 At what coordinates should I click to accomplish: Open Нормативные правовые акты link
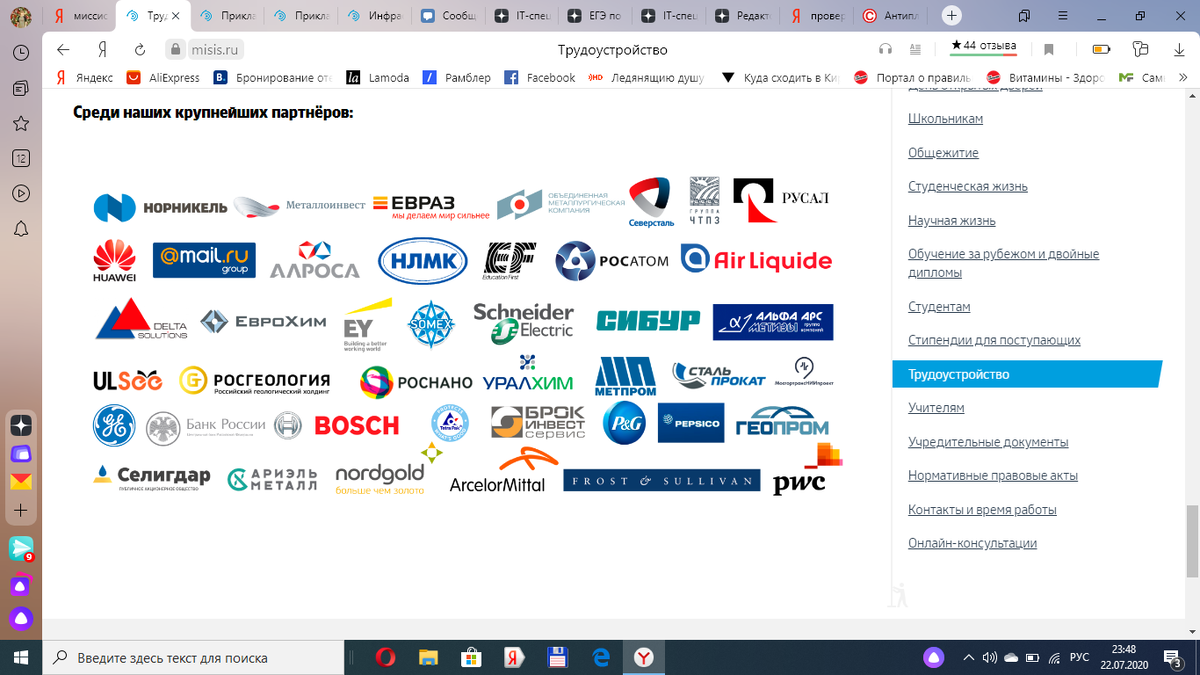pyautogui.click(x=993, y=476)
